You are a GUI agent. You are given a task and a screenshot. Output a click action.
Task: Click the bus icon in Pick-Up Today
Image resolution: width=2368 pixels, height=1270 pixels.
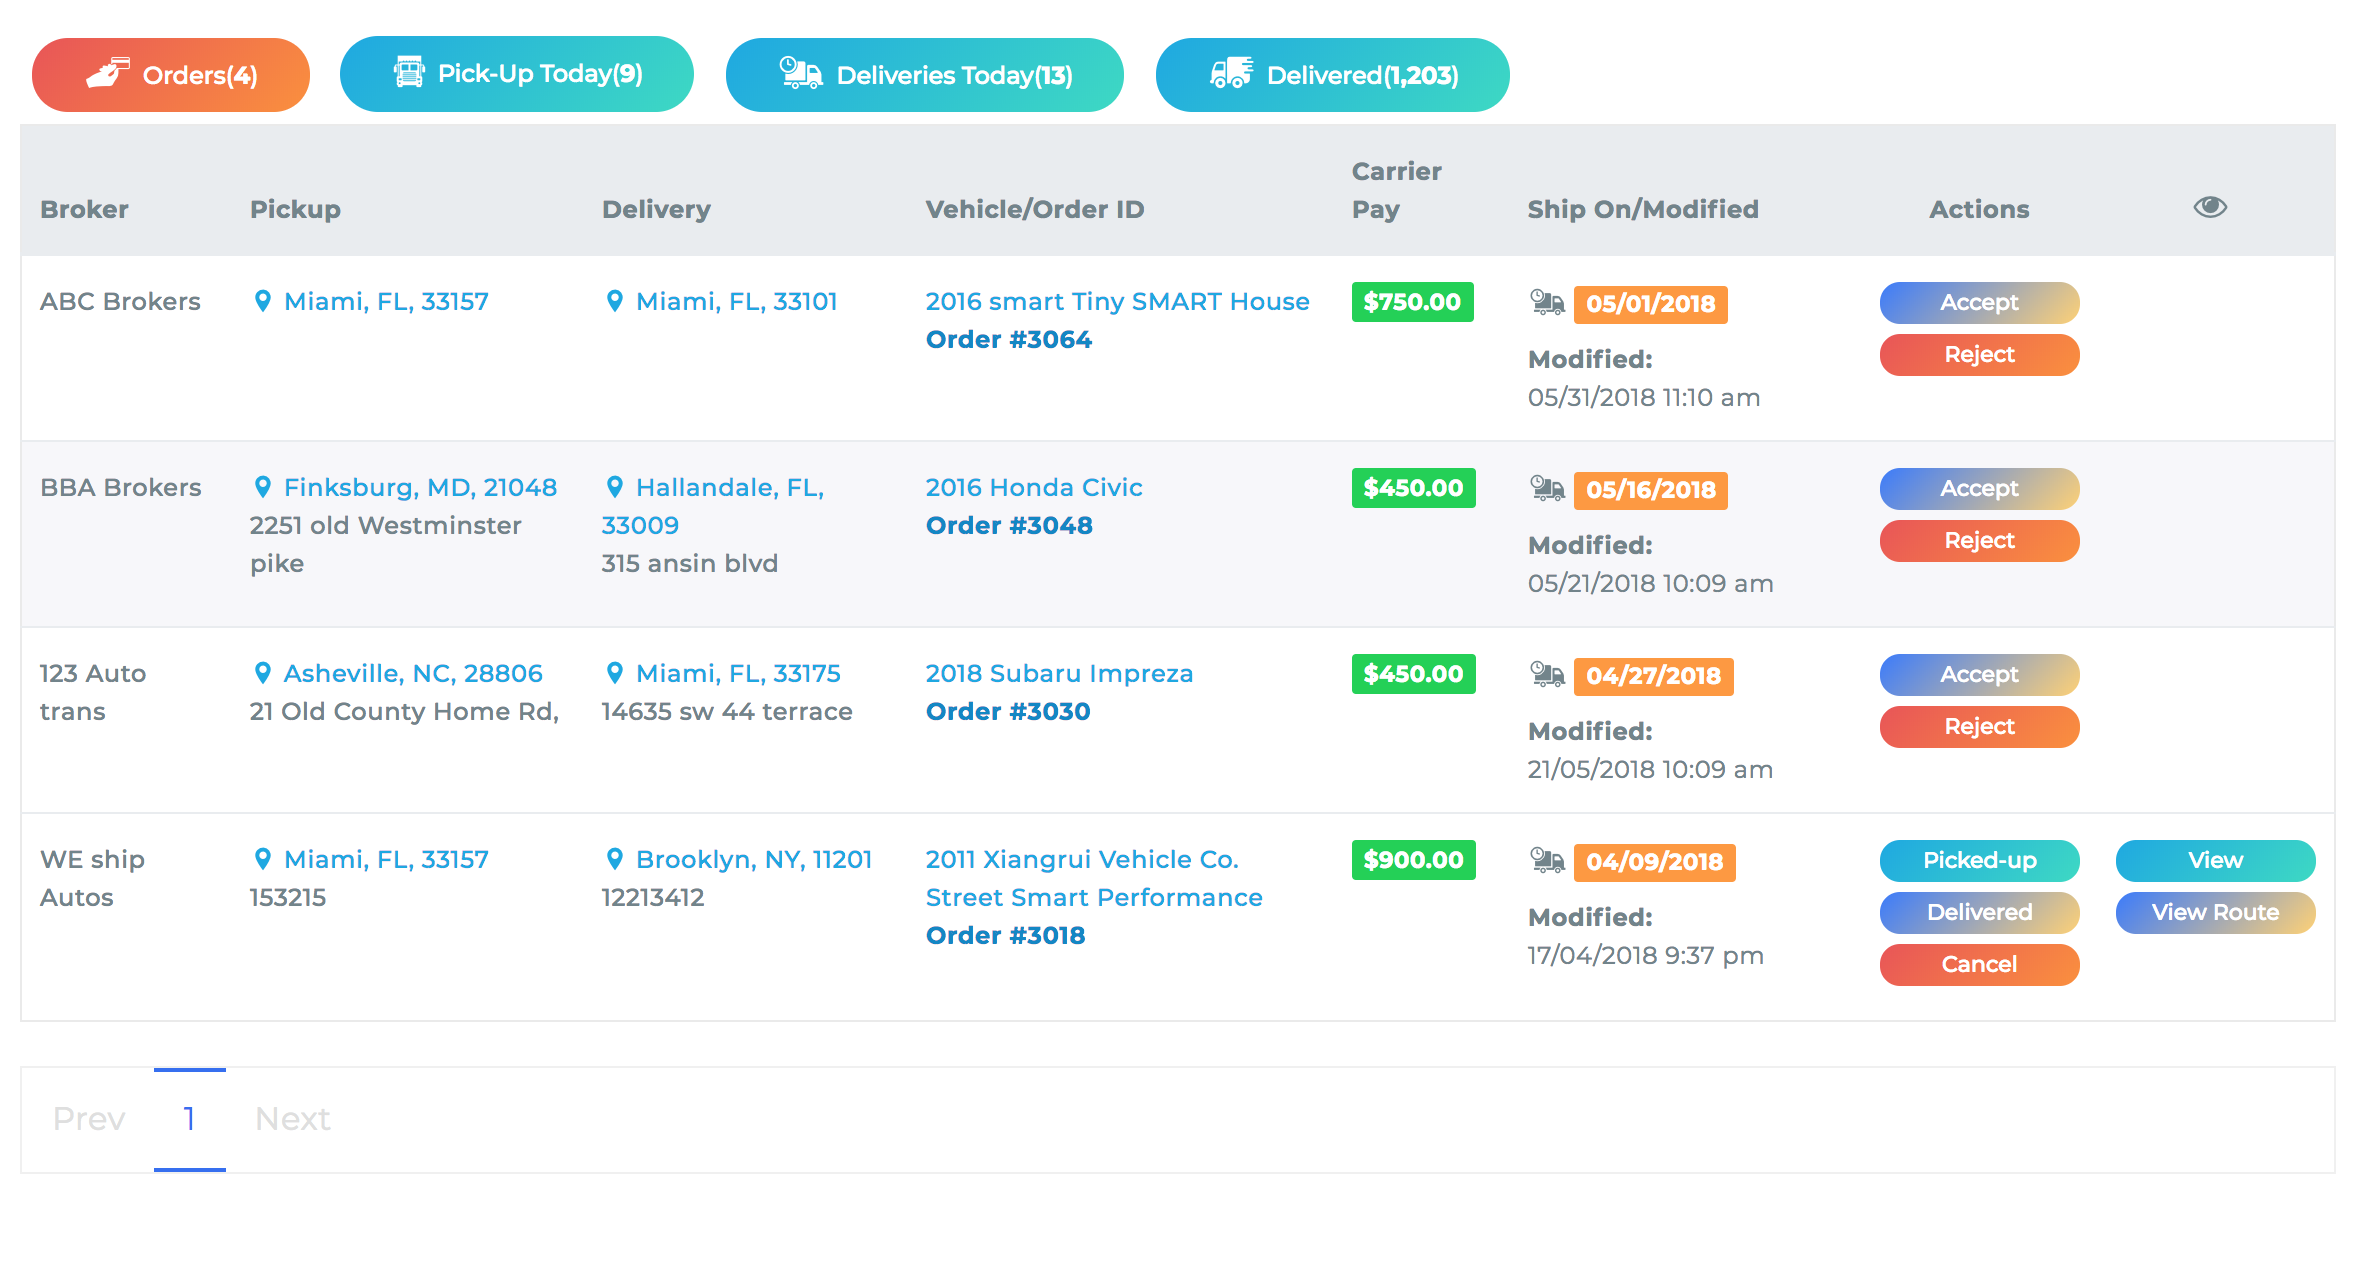click(408, 73)
